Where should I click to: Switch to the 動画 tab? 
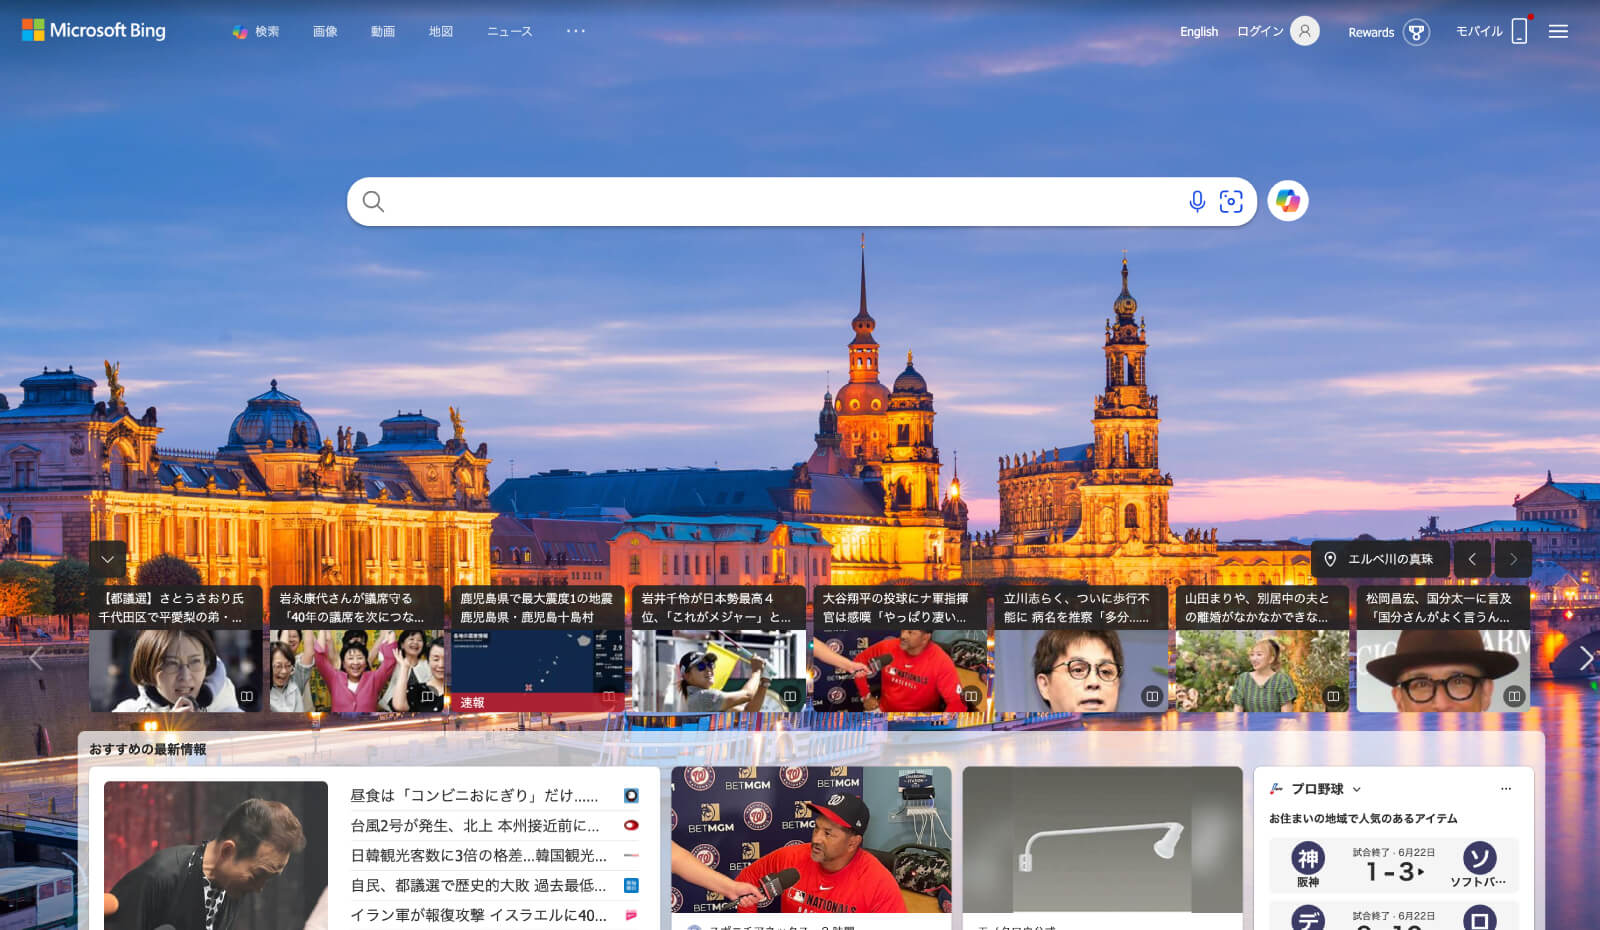tap(383, 32)
